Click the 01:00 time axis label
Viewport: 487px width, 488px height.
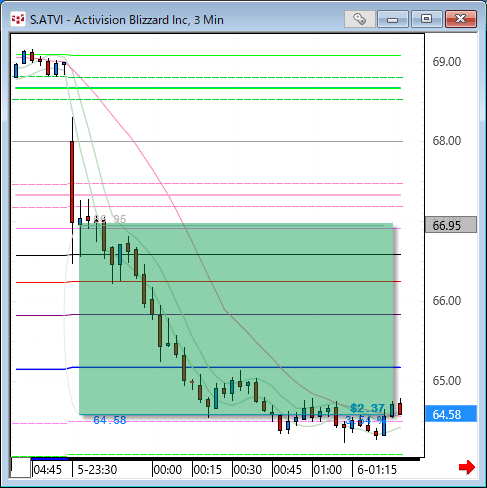[x=328, y=470]
